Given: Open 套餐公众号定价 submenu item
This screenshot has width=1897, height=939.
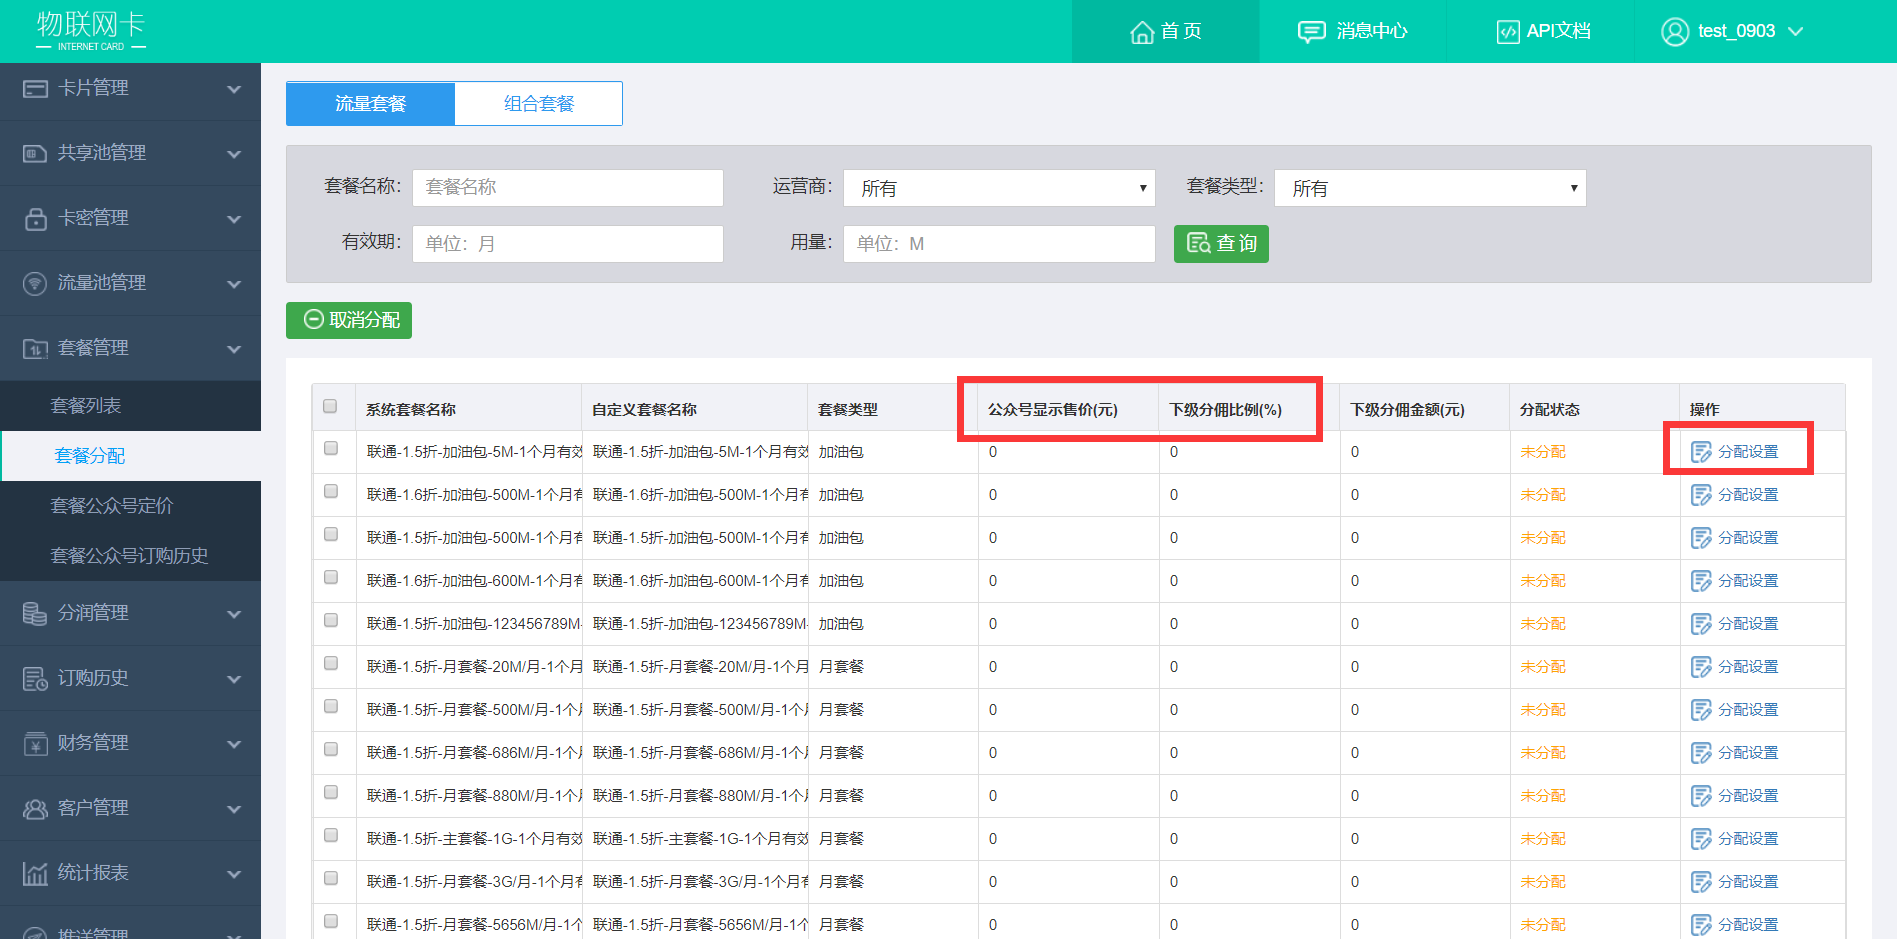Looking at the screenshot, I should (x=130, y=506).
